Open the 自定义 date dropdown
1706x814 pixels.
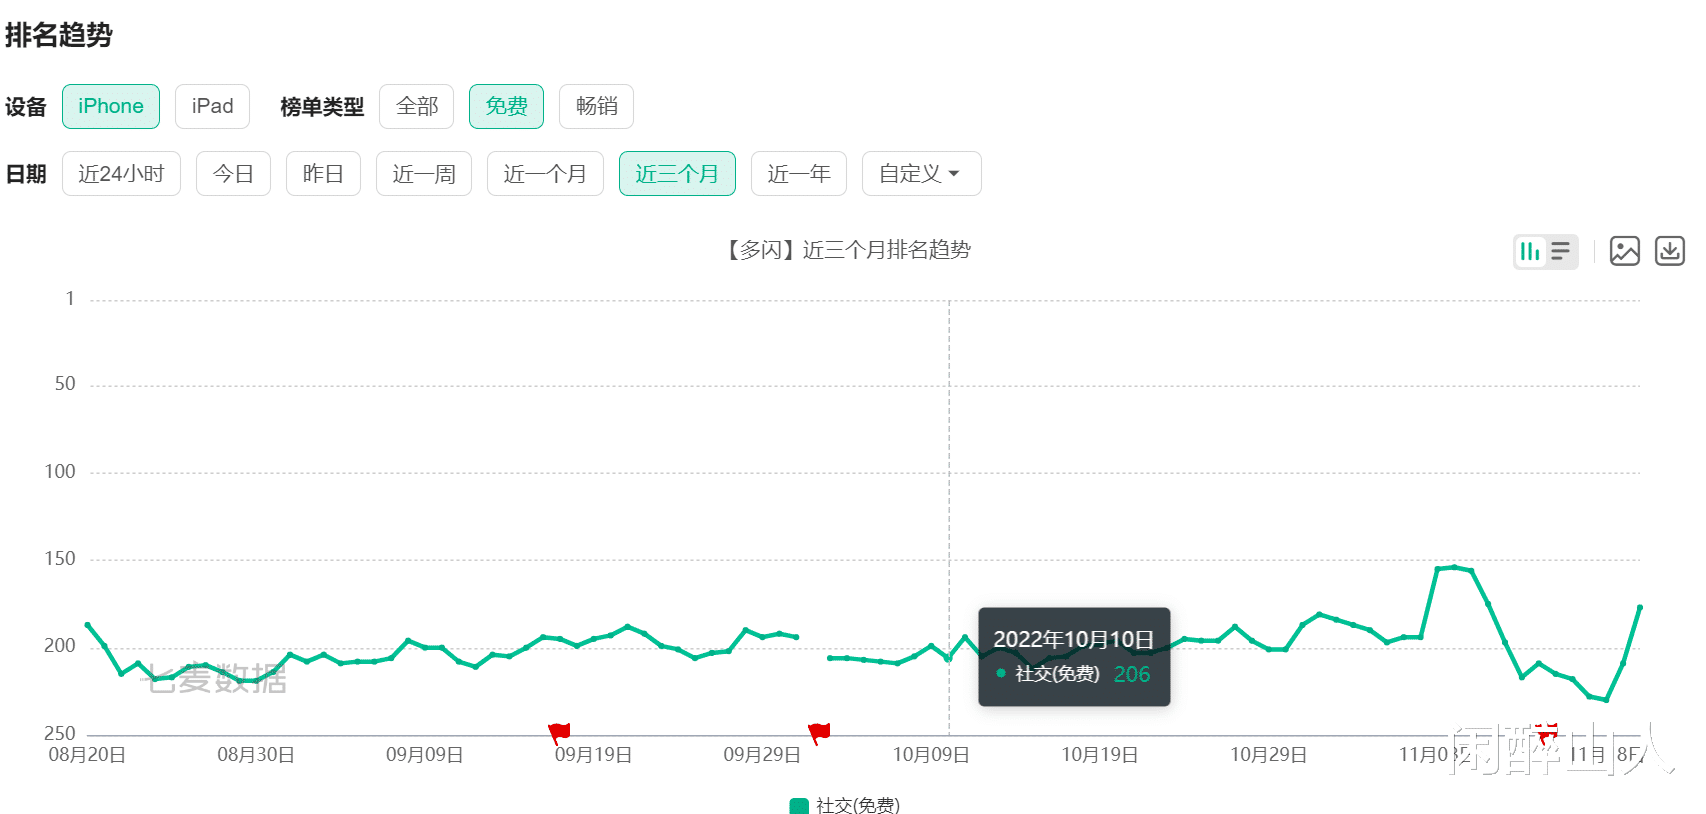pyautogui.click(x=921, y=174)
